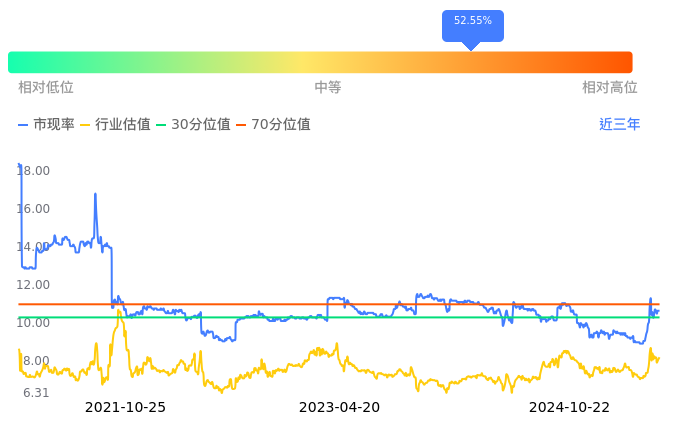Click the green 30分位值 legend line marker
686x442 pixels.
coord(161,125)
